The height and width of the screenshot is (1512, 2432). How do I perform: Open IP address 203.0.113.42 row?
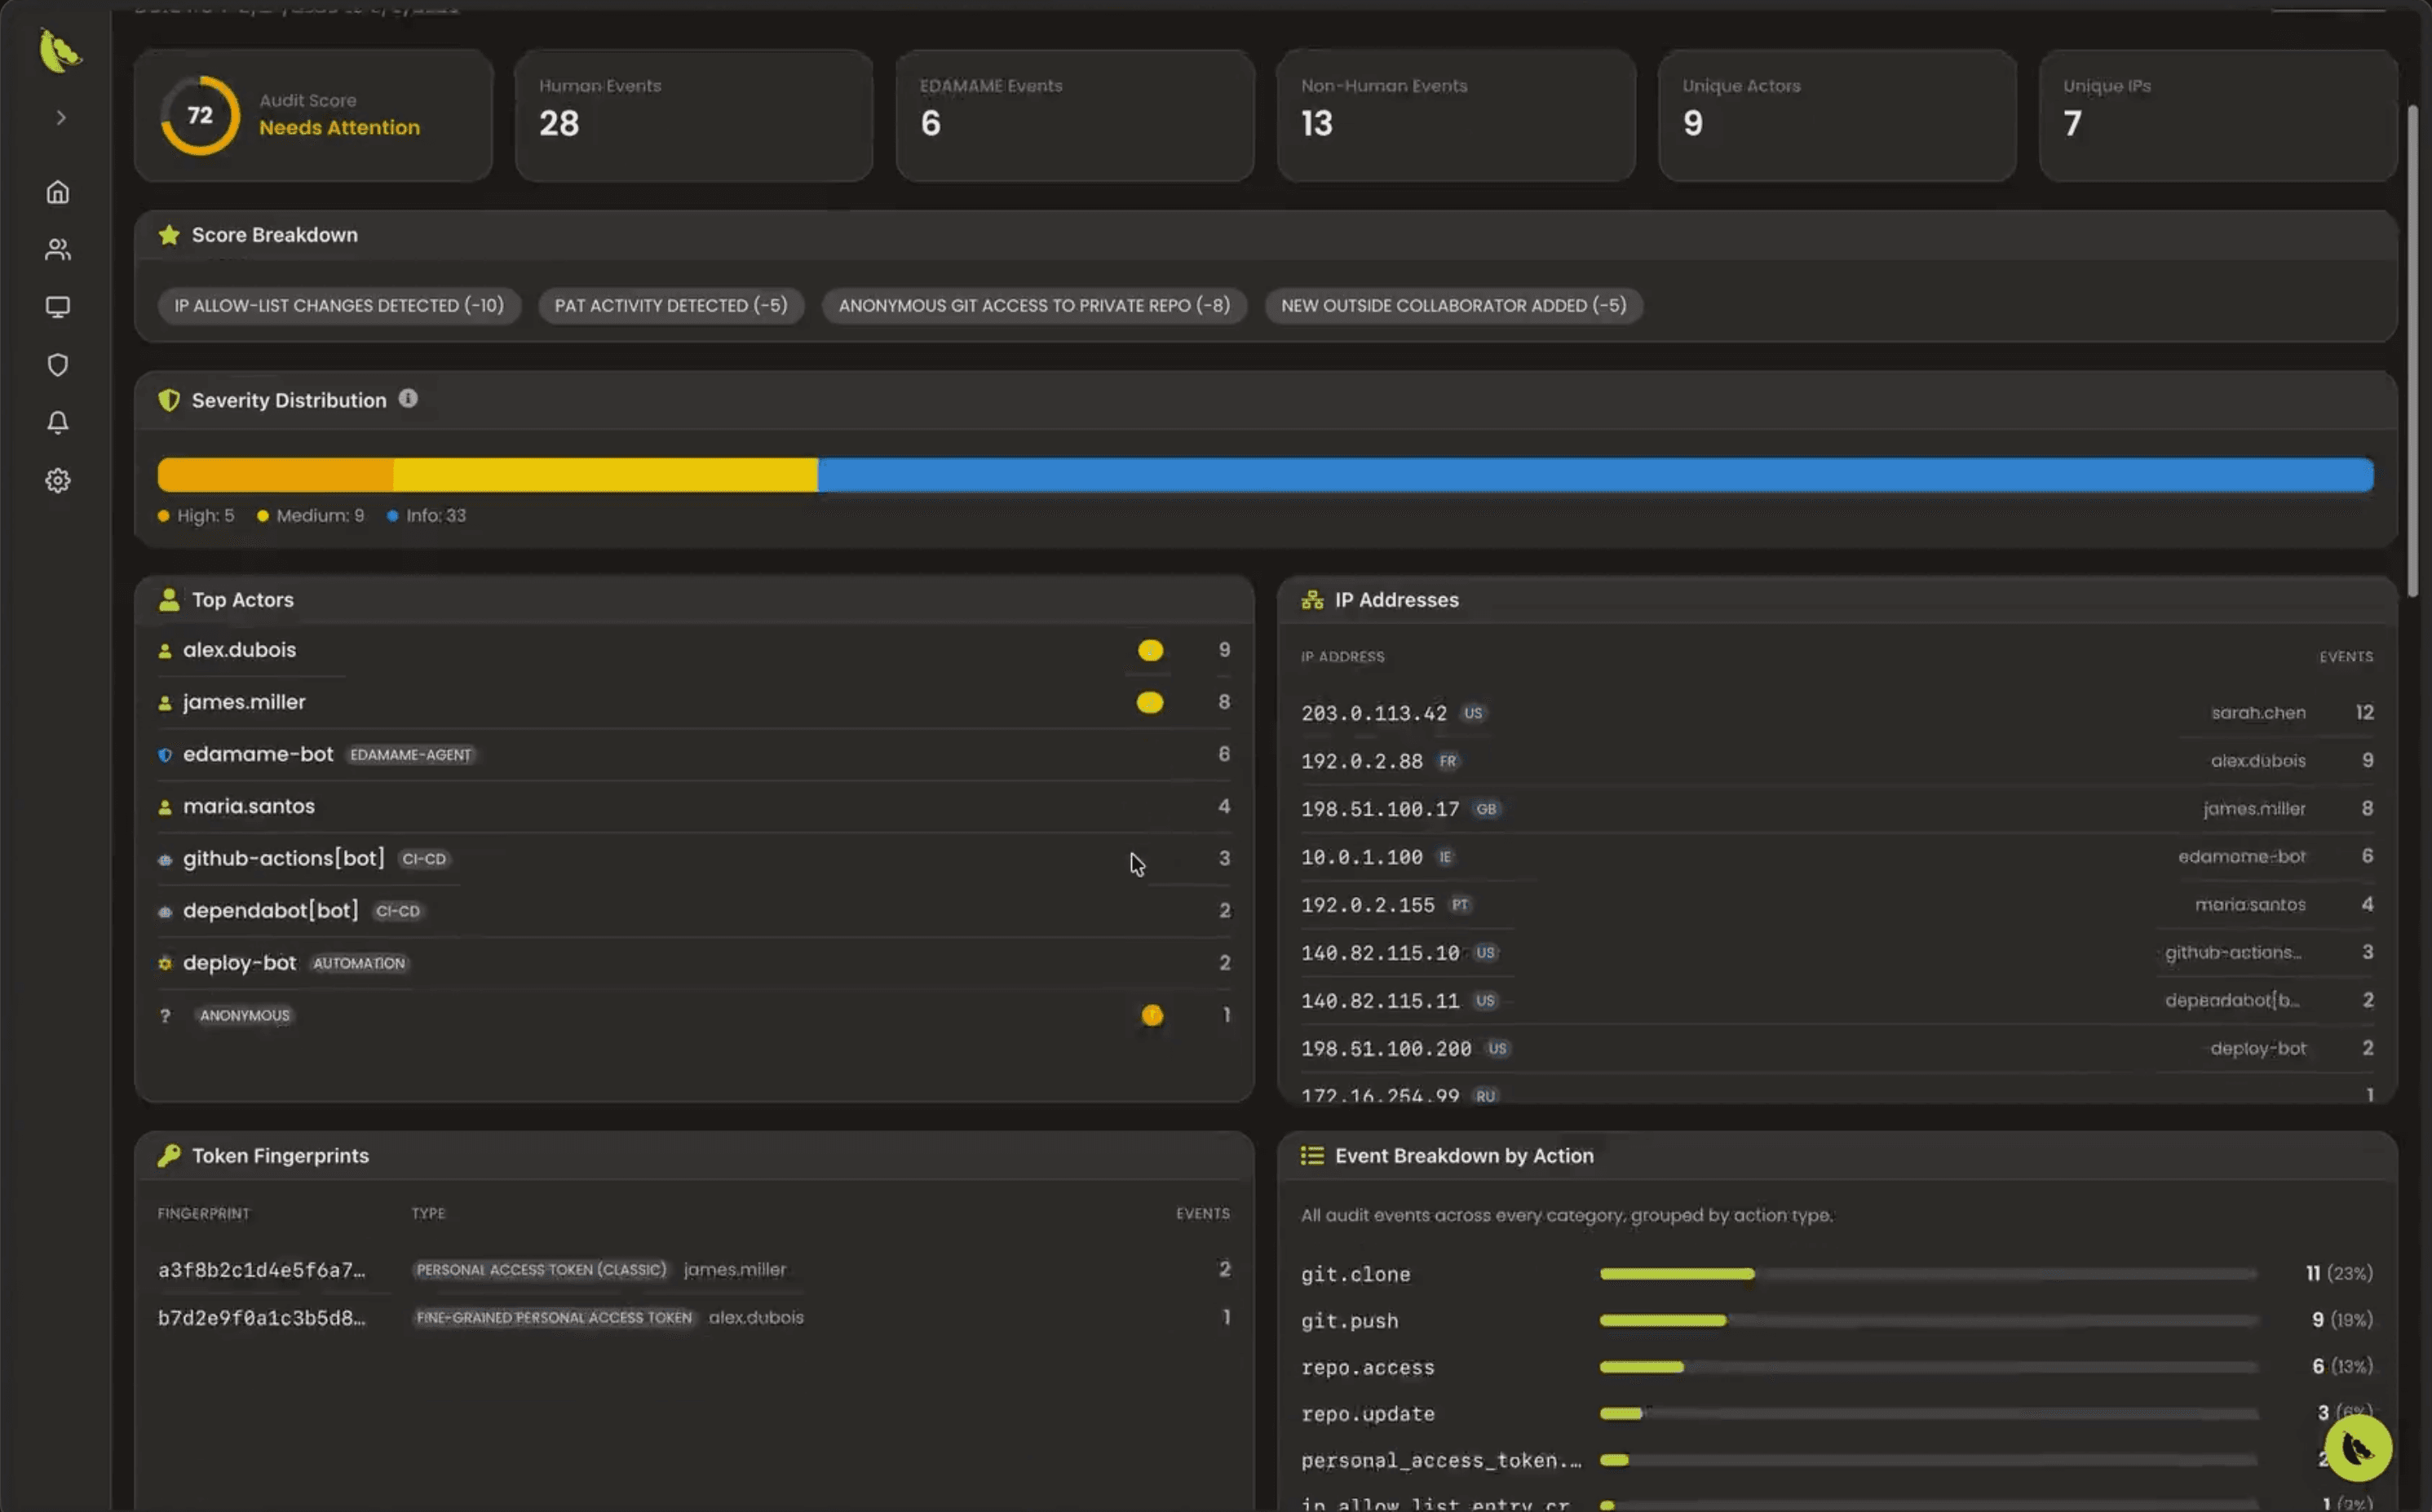(1373, 713)
